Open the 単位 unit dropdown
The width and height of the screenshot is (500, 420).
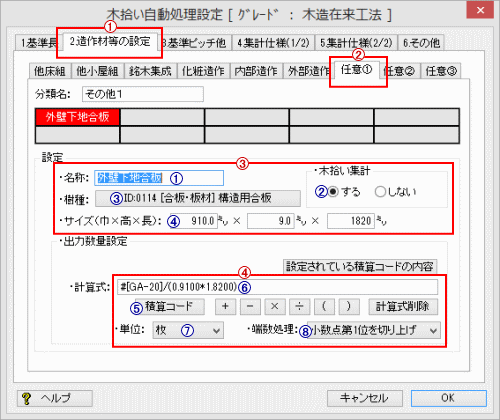[188, 330]
